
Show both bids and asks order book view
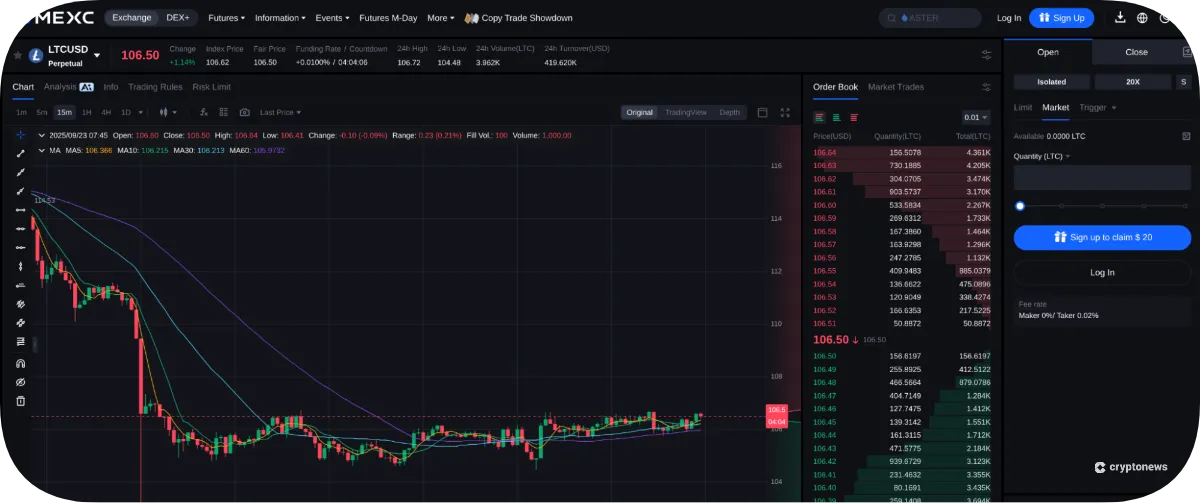(819, 117)
